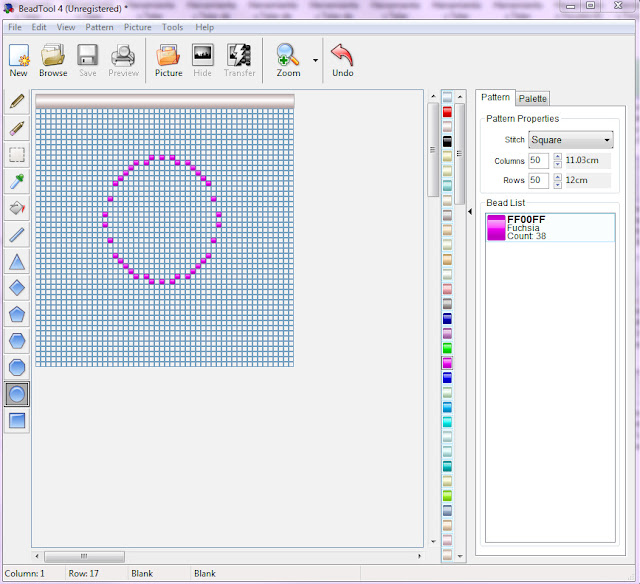Viewport: 640px width, 584px height.
Task: Select the Circle shape tool
Action: (x=17, y=394)
